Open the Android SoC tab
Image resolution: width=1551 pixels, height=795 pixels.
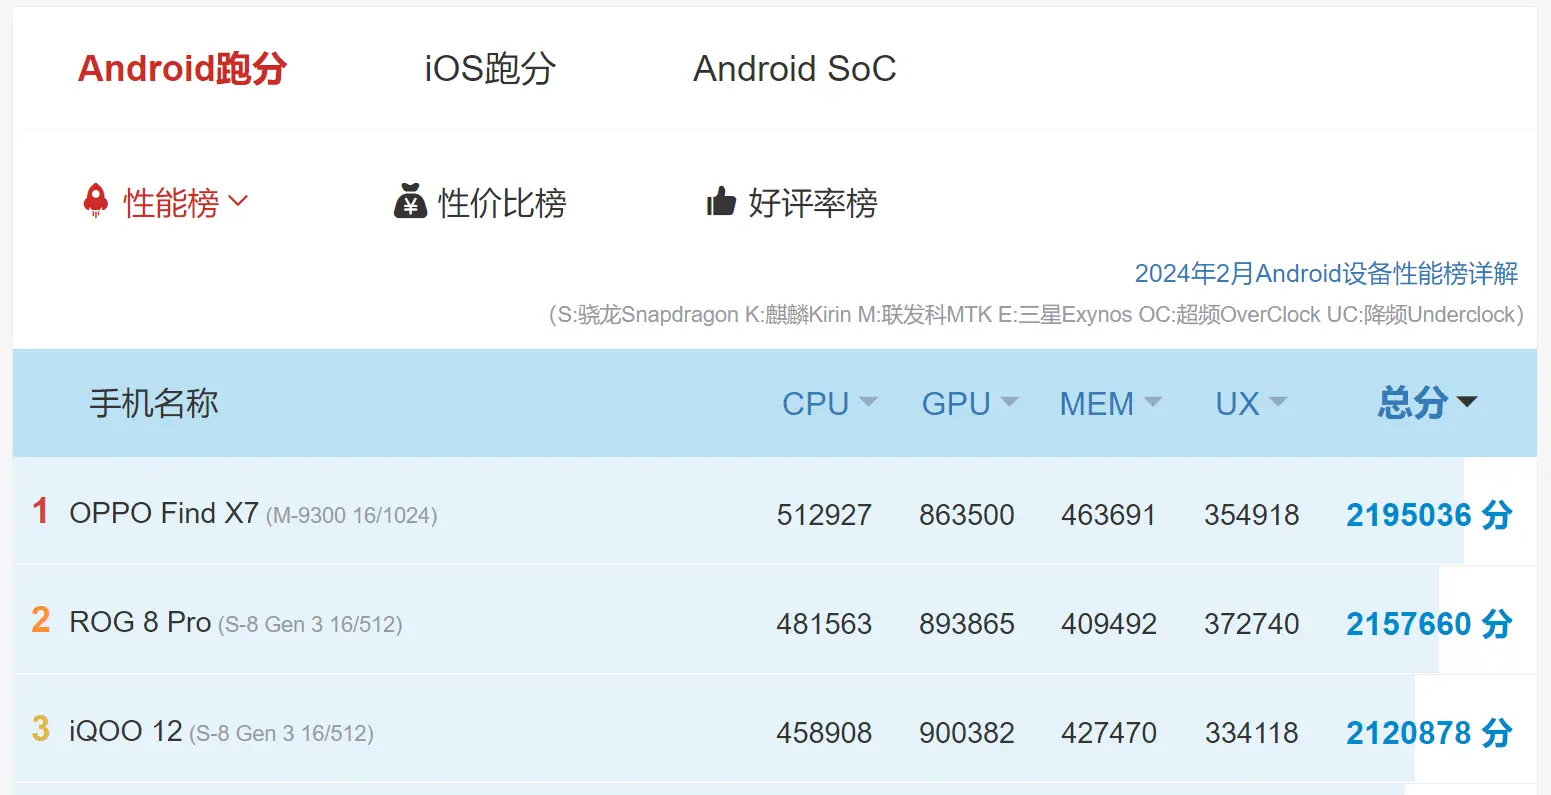794,68
